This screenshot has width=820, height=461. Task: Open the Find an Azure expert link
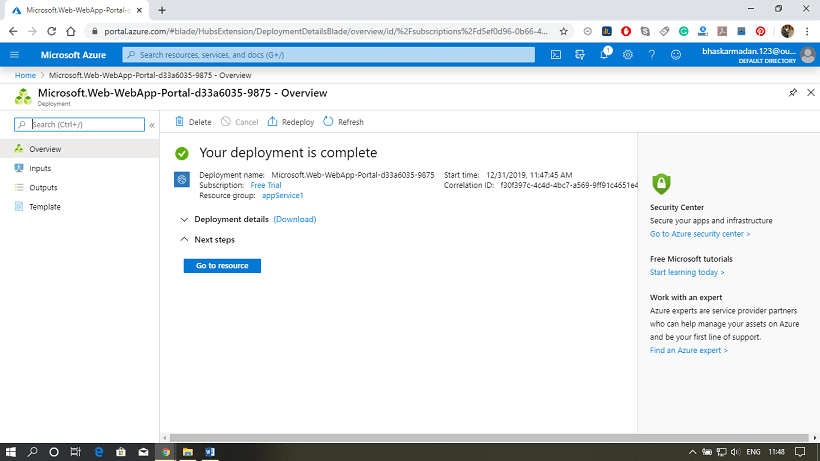click(x=689, y=350)
